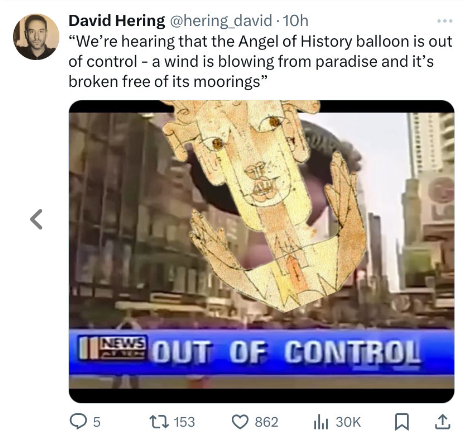The image size is (469, 443).
Task: Click the tweet text about paradise wind
Action: point(260,61)
